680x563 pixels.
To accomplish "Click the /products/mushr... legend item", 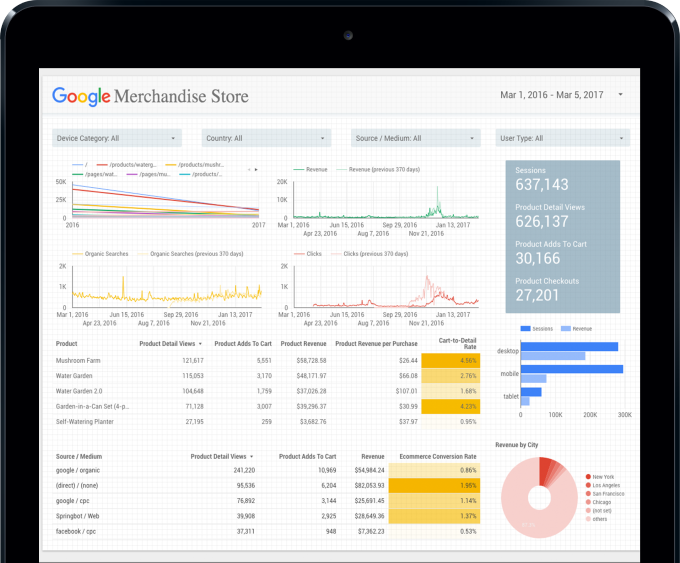I will point(195,165).
